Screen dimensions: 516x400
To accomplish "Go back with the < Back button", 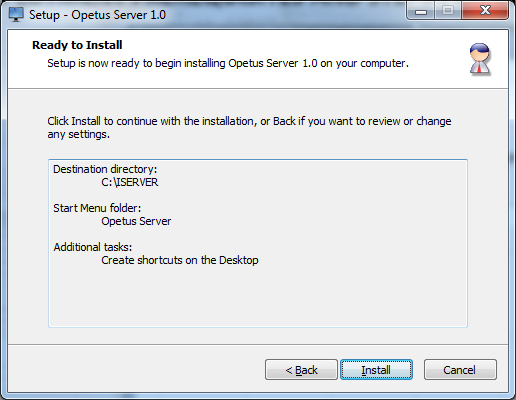I will point(301,370).
